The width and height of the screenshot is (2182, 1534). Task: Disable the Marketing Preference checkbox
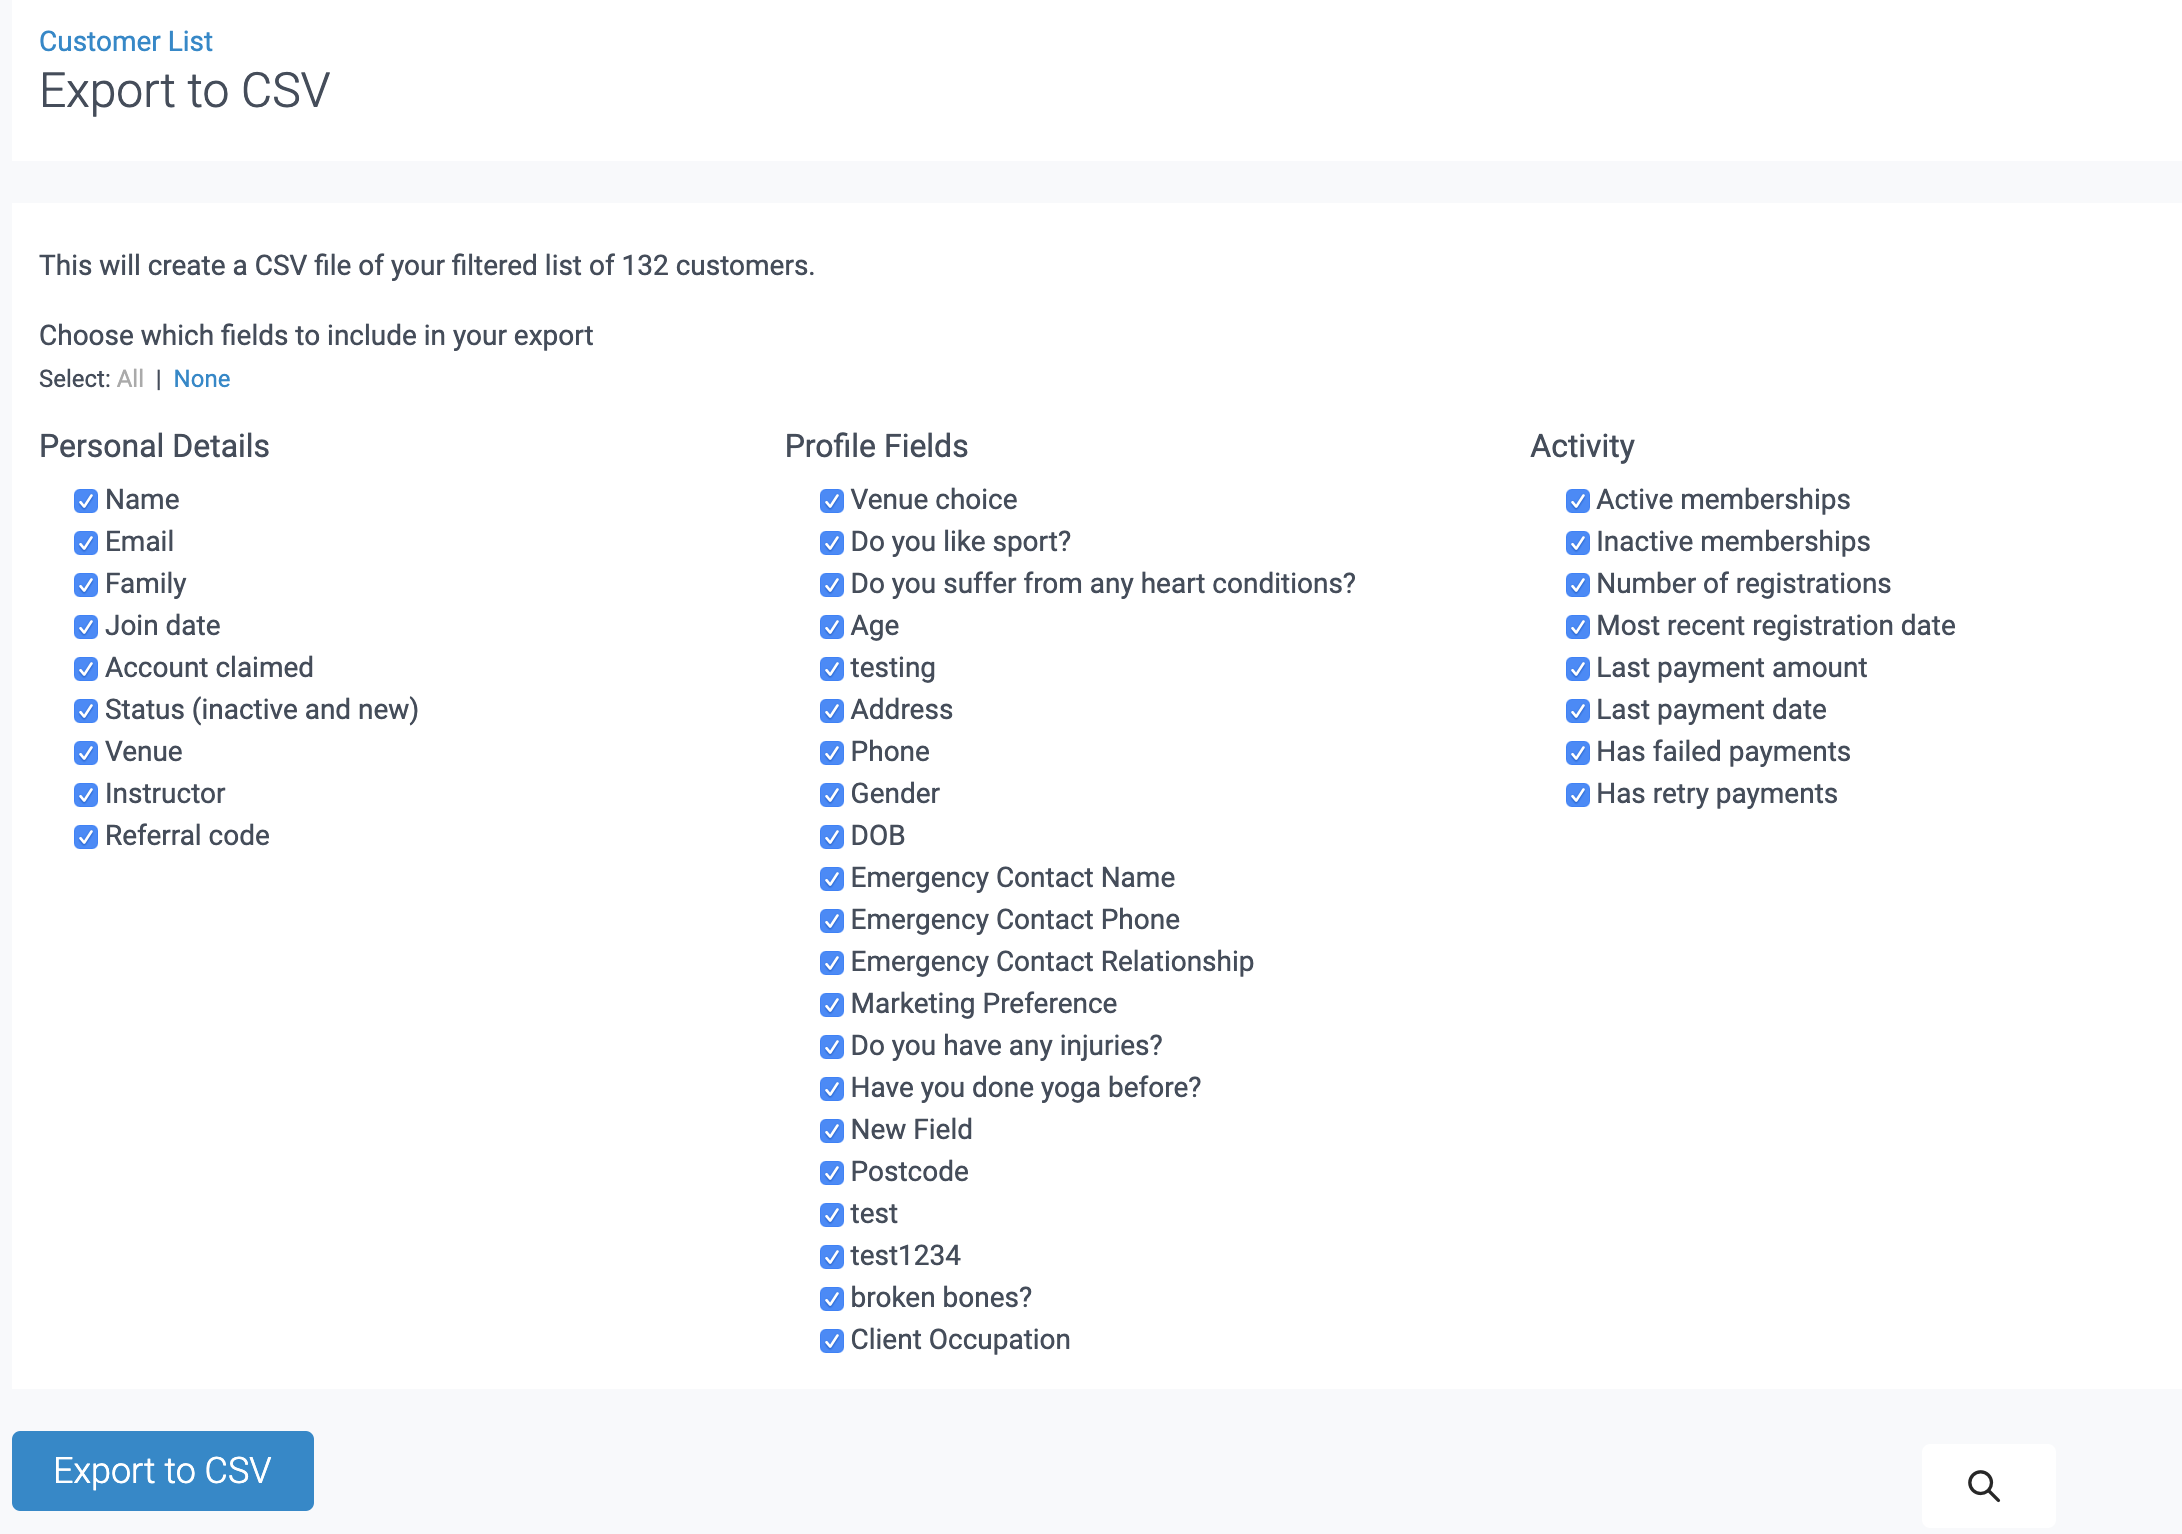coord(831,1004)
